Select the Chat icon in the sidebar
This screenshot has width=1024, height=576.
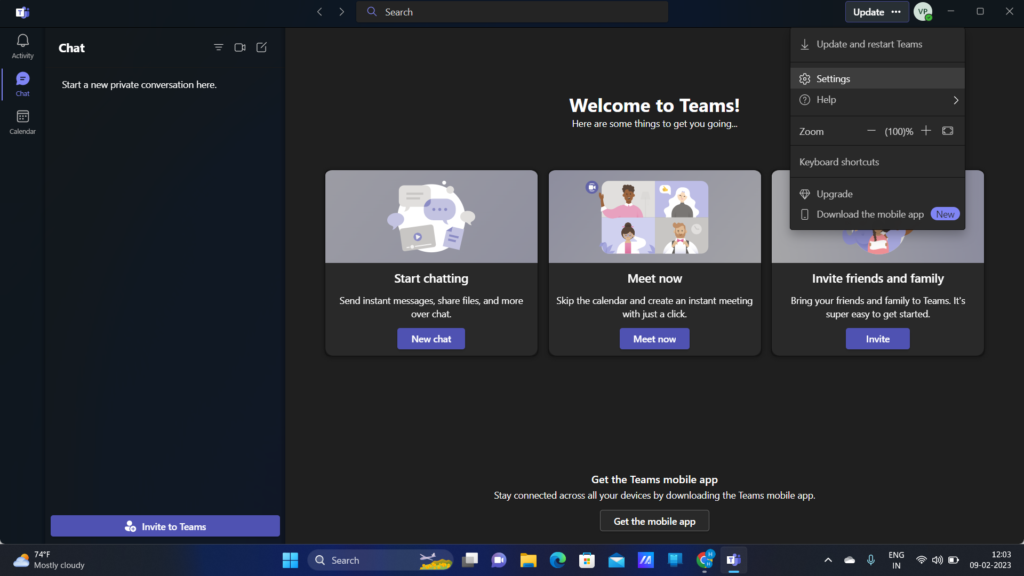point(22,84)
